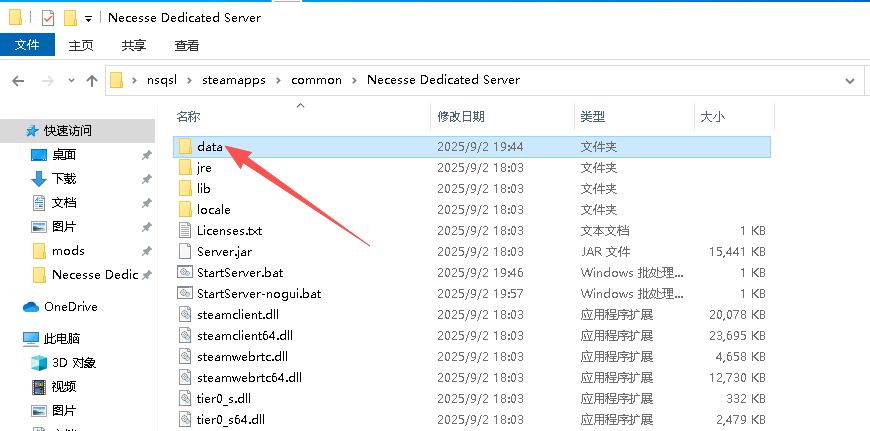Select the StartServer.bat batch file icon

[185, 272]
